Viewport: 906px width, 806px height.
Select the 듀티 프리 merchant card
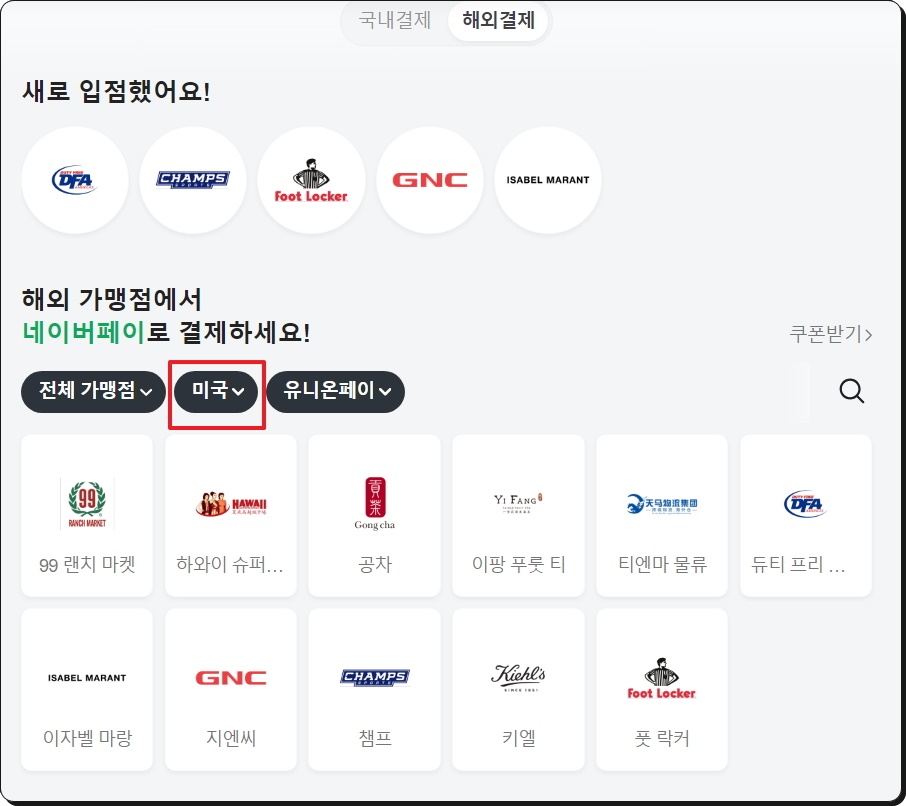[x=806, y=515]
